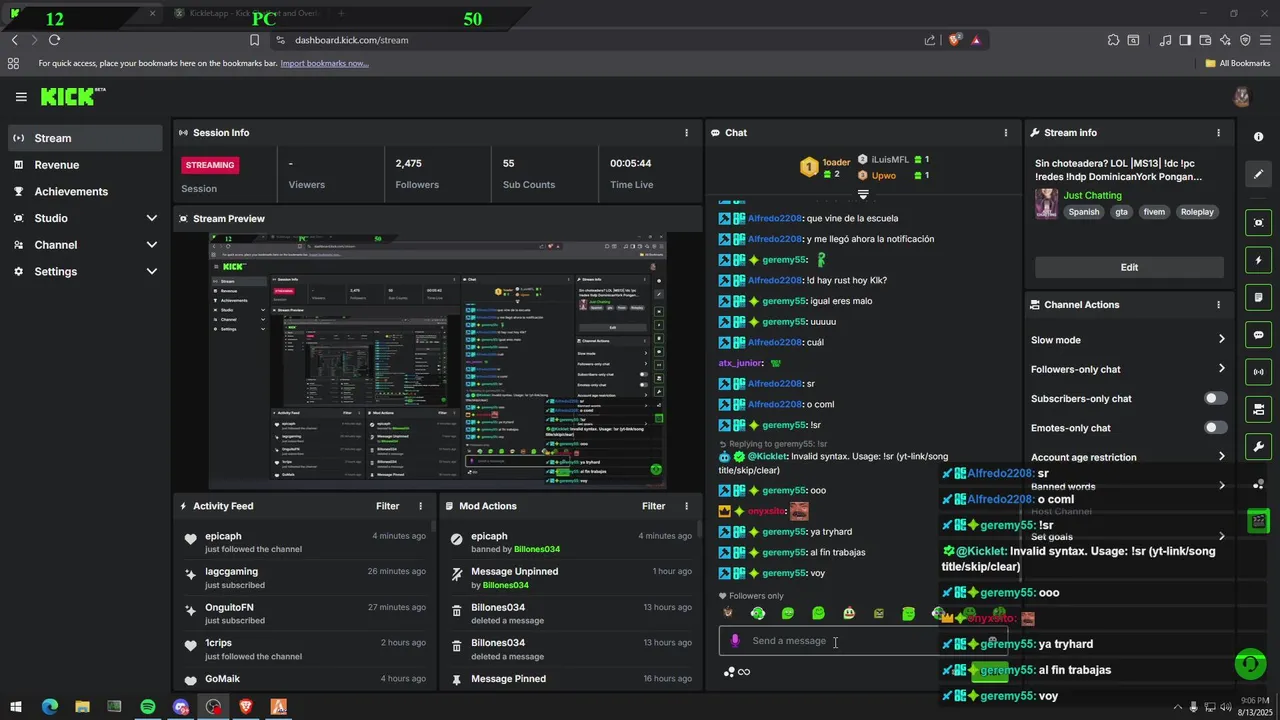
Task: Click the Brave Shields icon in address bar
Action: click(x=954, y=40)
